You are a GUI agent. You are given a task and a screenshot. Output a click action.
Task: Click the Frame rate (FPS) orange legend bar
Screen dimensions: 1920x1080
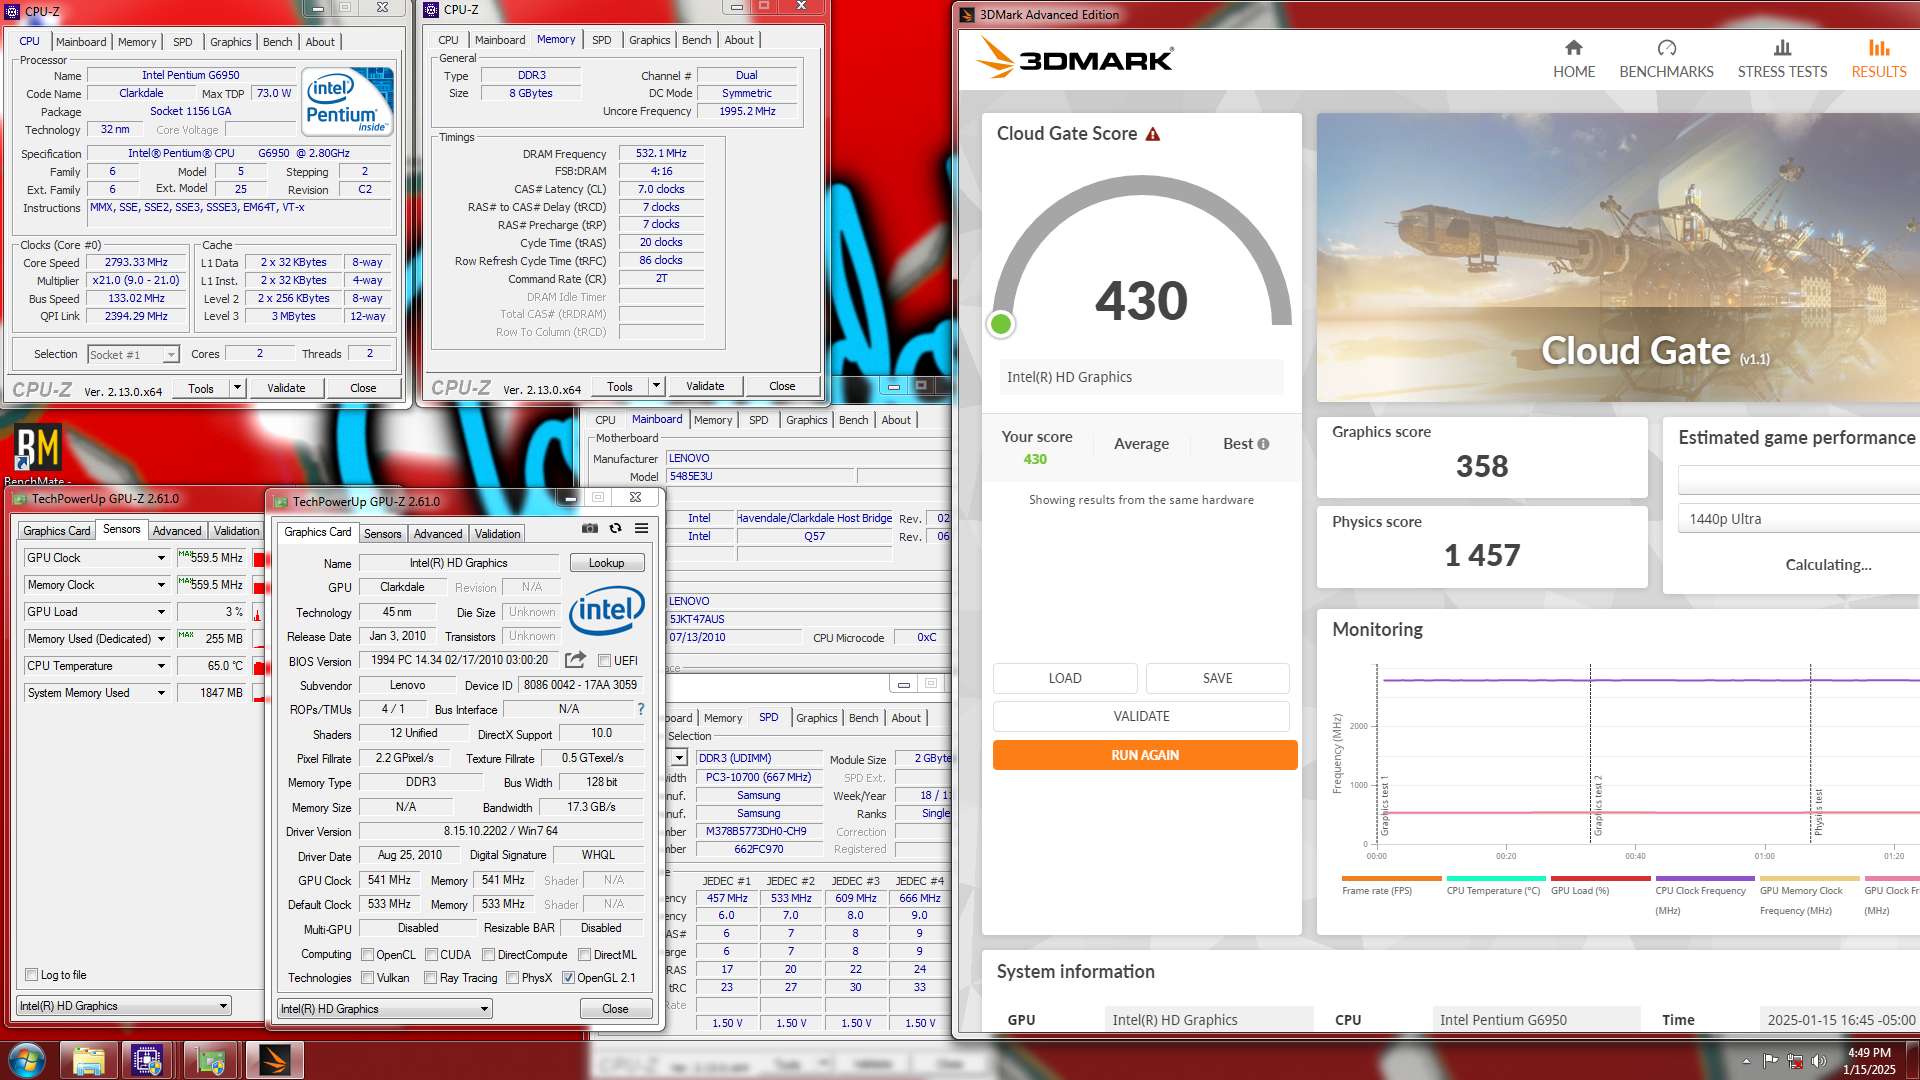[1392, 878]
